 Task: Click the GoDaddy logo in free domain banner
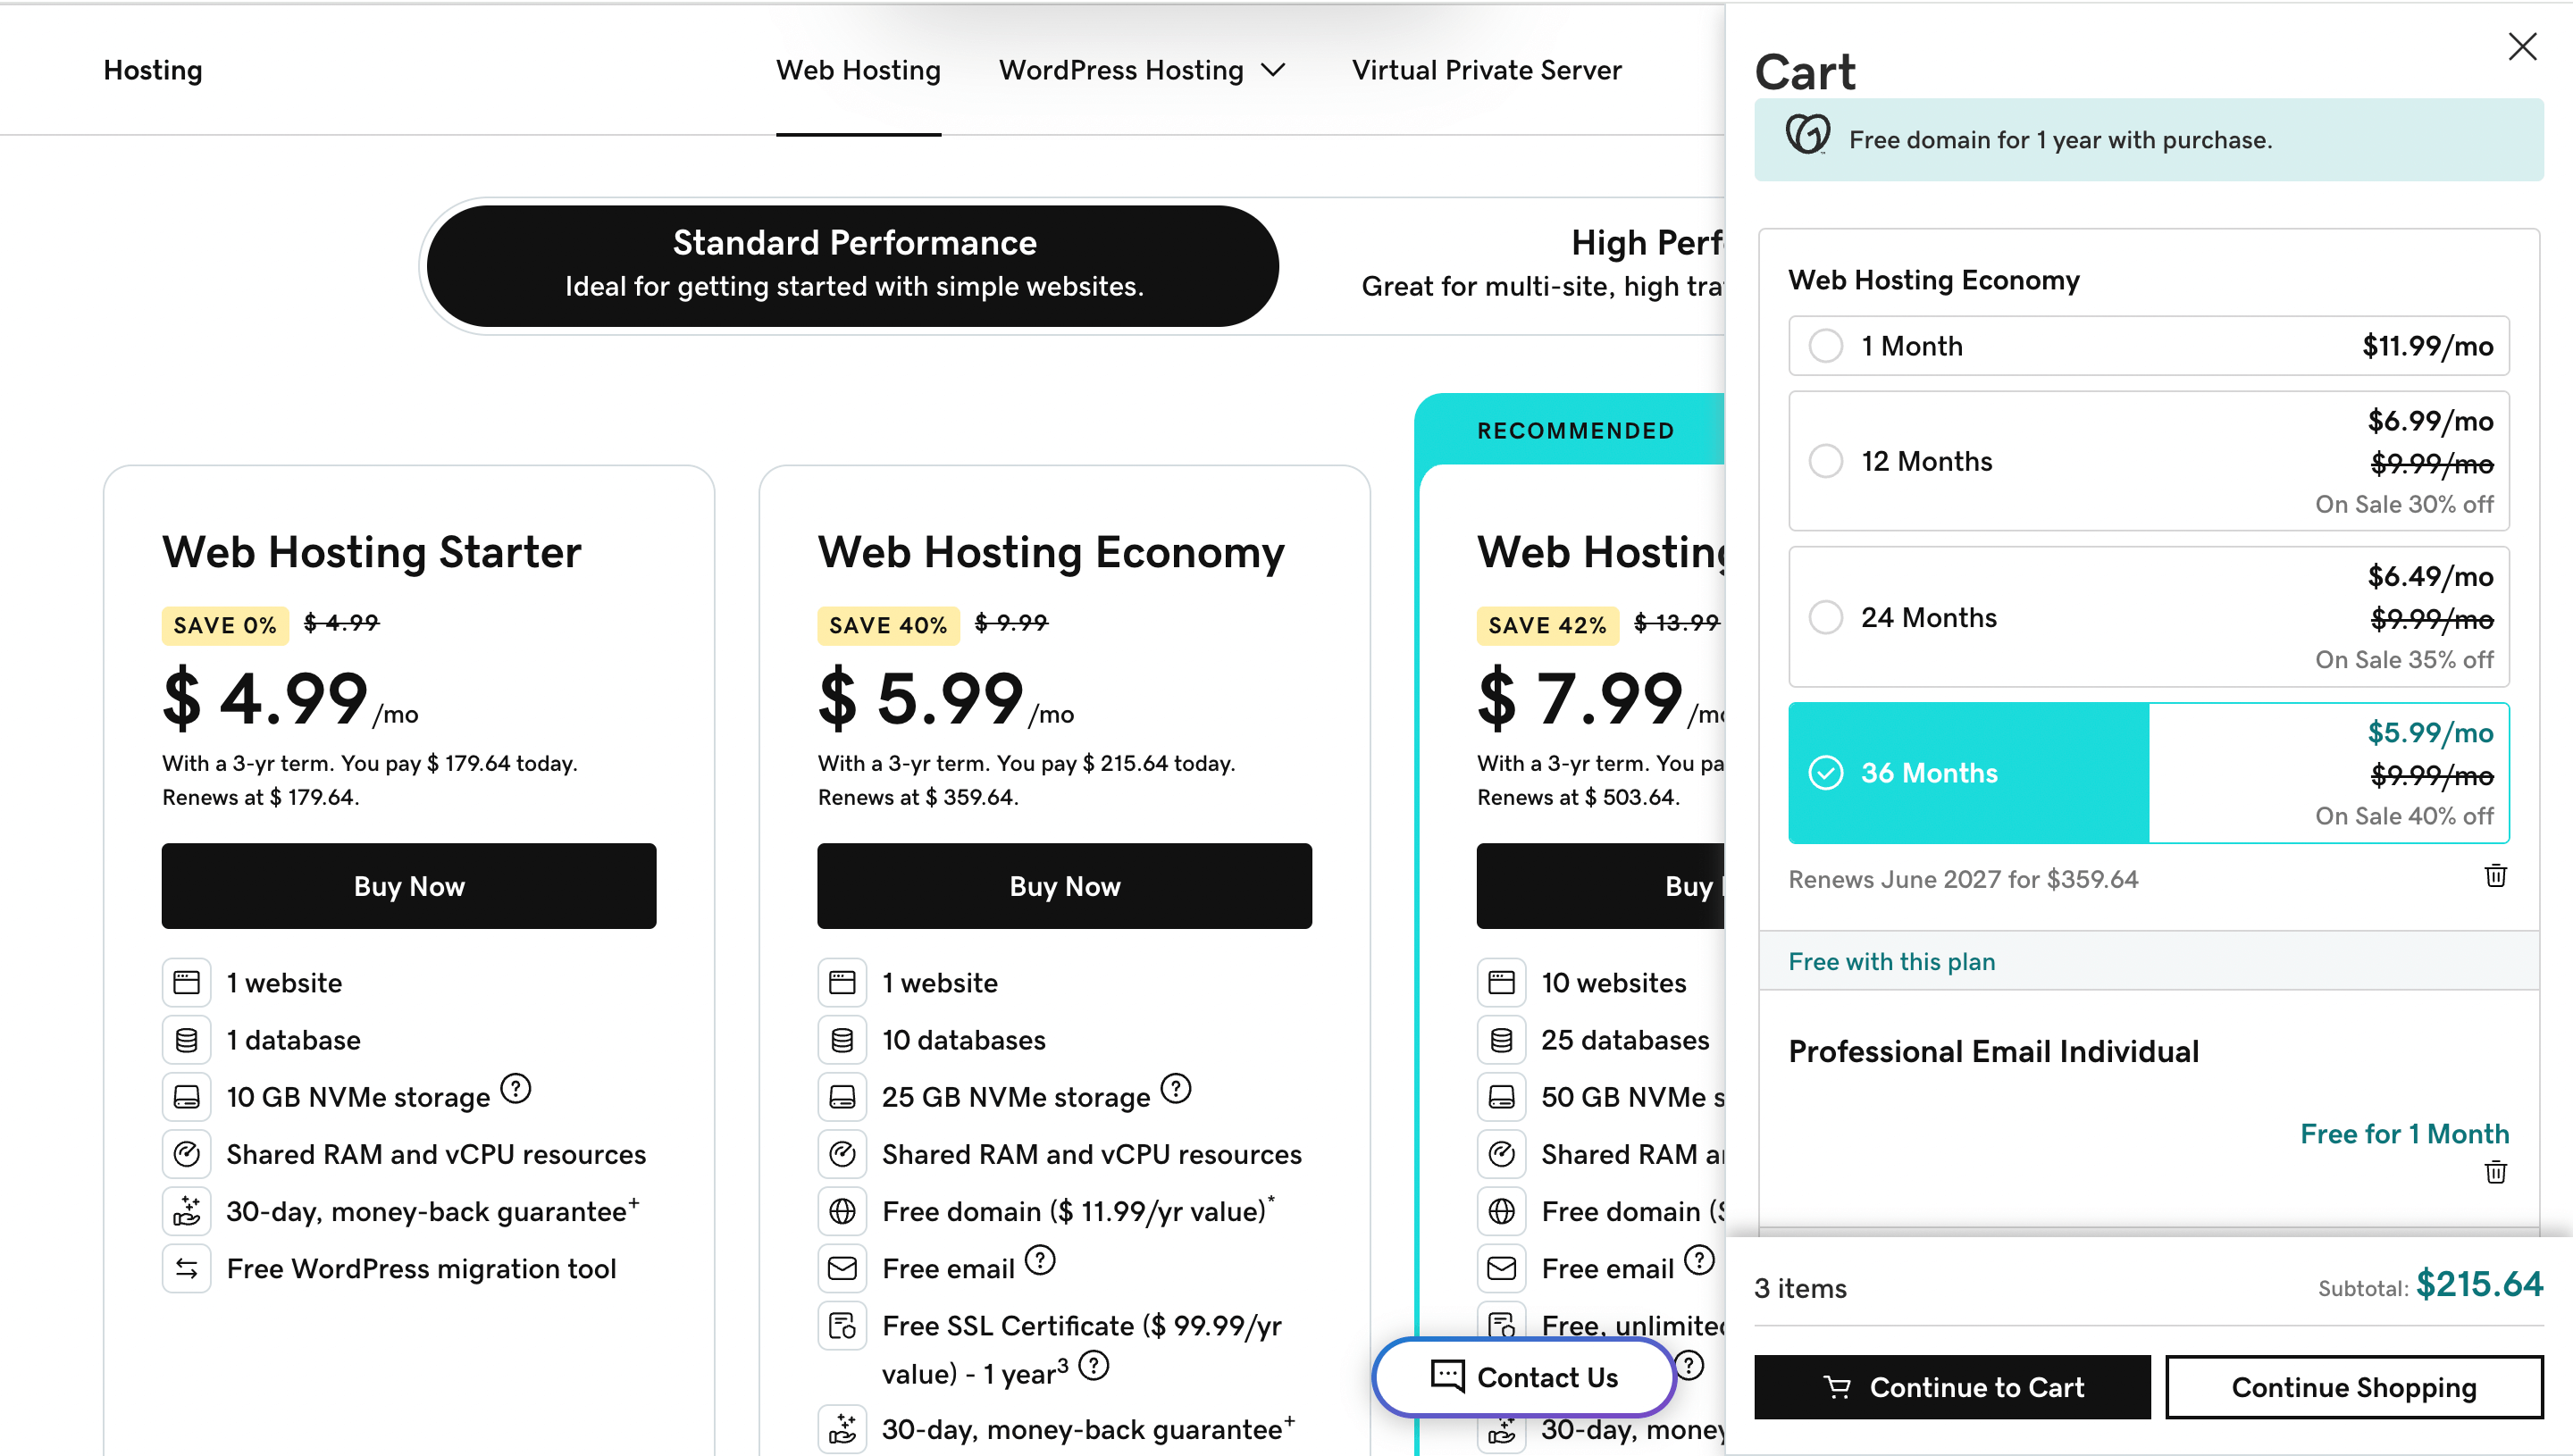pos(1808,135)
